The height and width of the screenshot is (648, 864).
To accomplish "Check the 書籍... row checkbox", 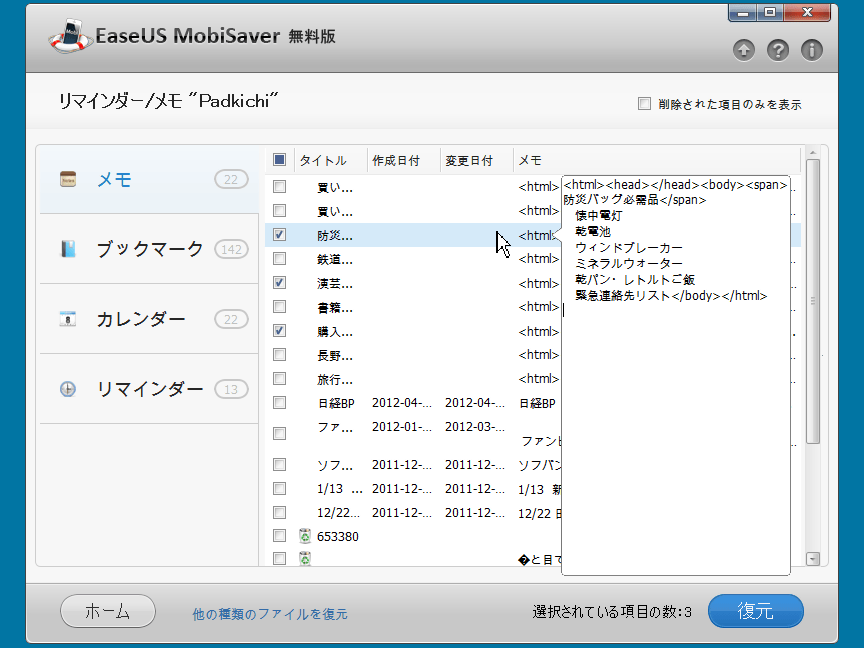I will click(279, 306).
